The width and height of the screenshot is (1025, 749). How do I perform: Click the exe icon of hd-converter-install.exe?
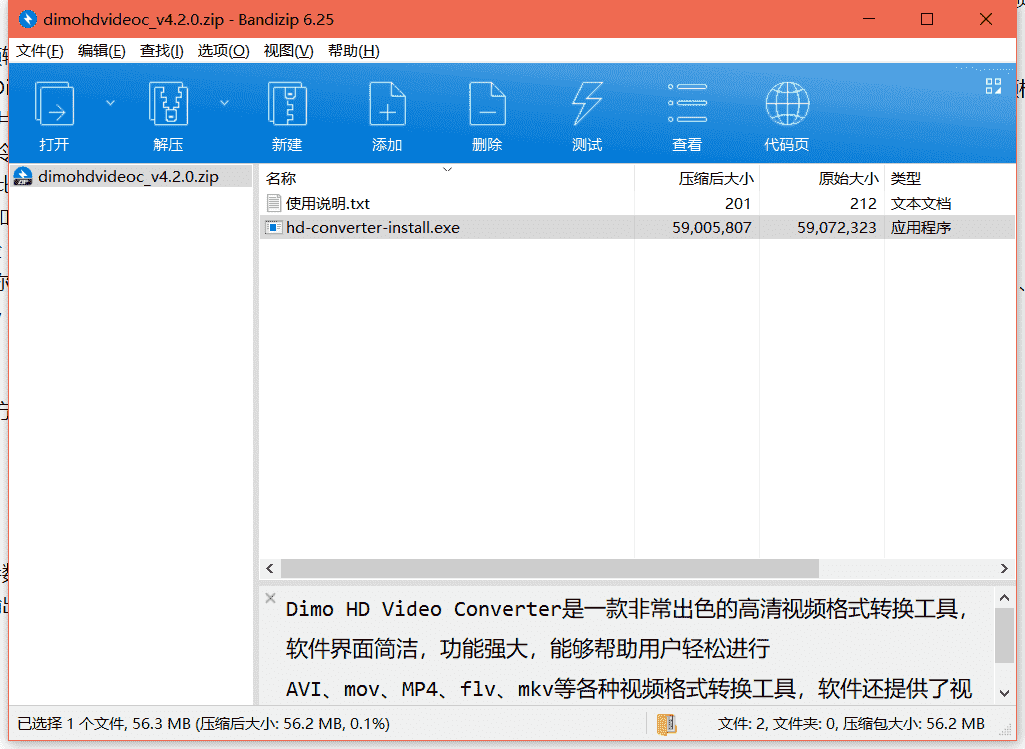point(273,227)
